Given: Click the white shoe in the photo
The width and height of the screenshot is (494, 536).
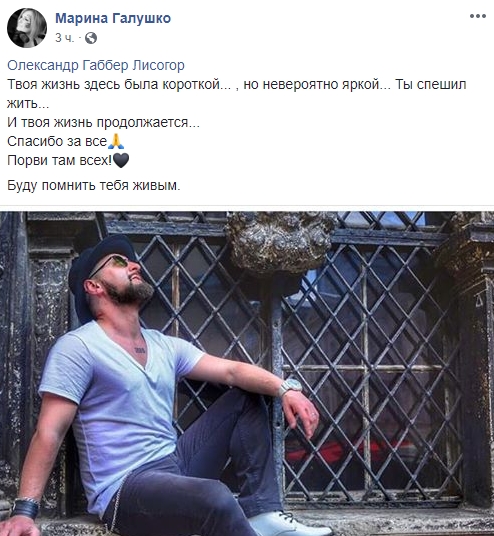Looking at the screenshot, I should (289, 523).
